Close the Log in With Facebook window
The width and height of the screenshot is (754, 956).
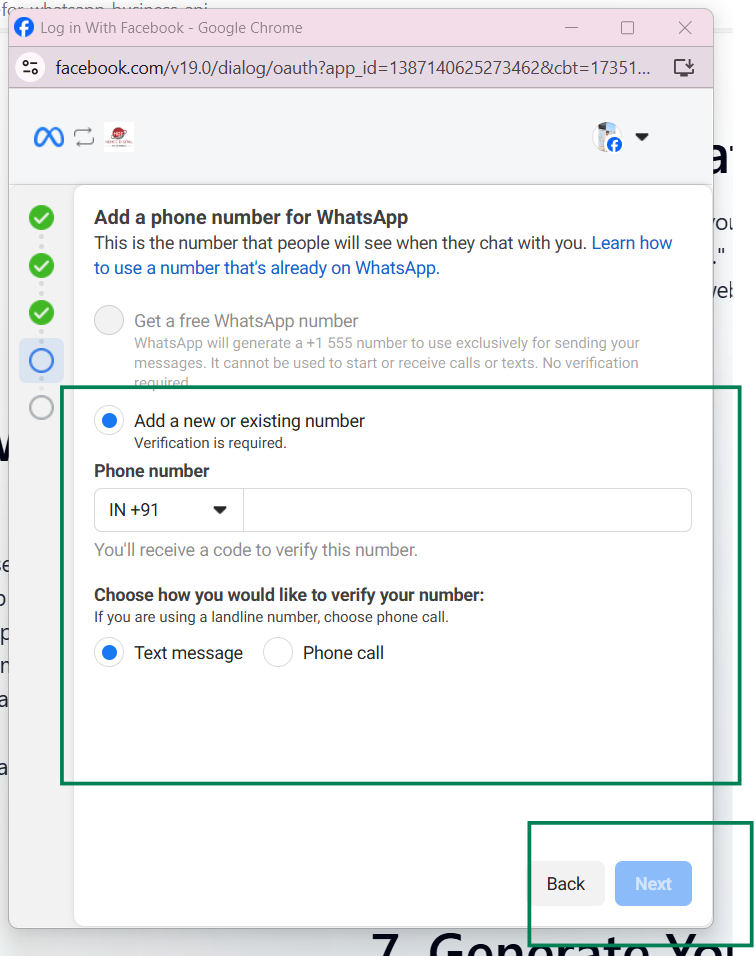(685, 28)
